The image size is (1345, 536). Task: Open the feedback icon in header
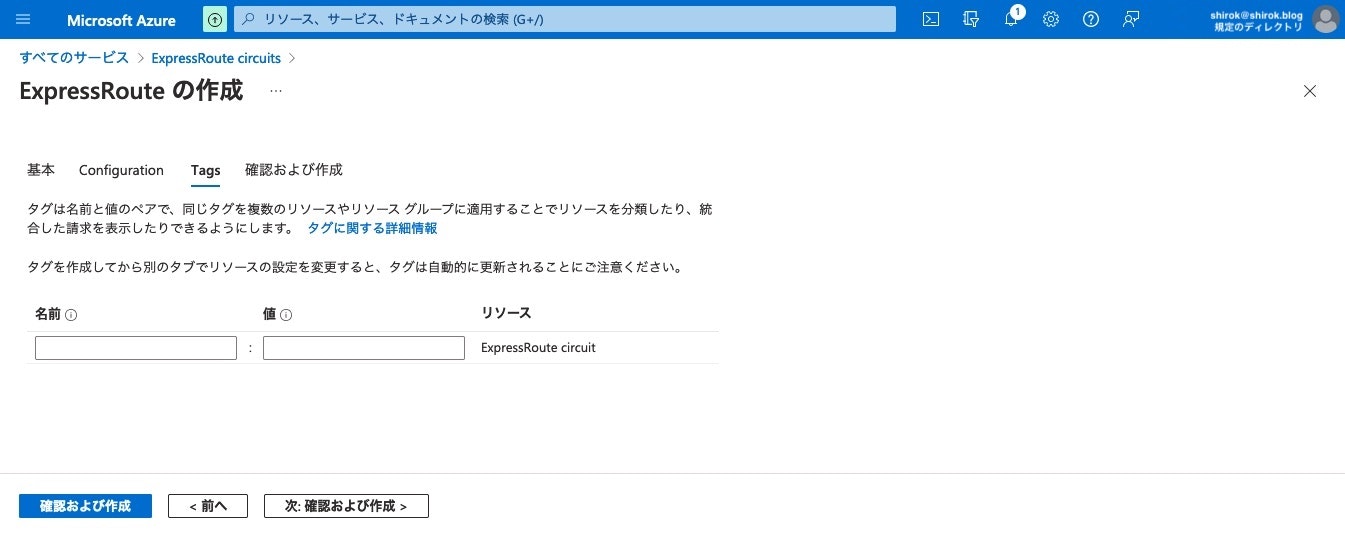1131,19
